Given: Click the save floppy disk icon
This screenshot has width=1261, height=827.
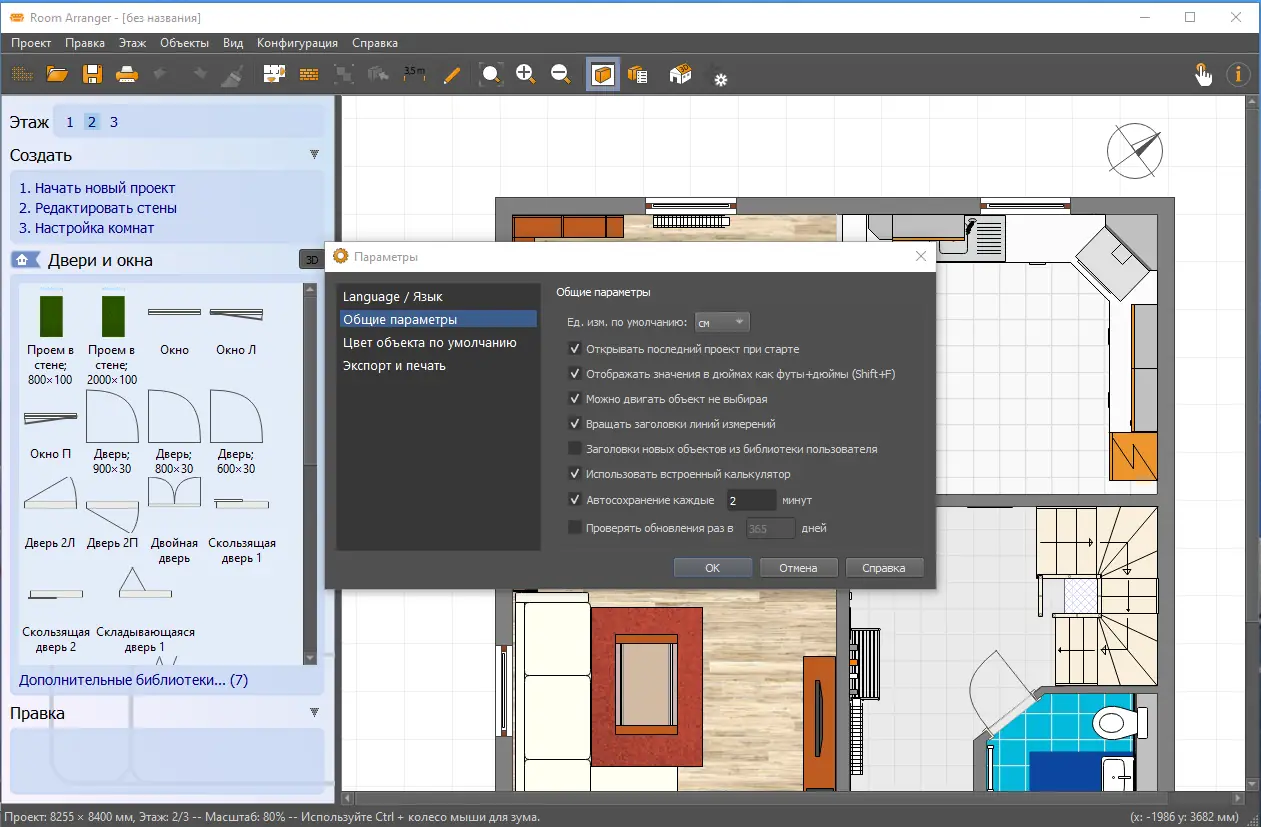Looking at the screenshot, I should (x=92, y=74).
